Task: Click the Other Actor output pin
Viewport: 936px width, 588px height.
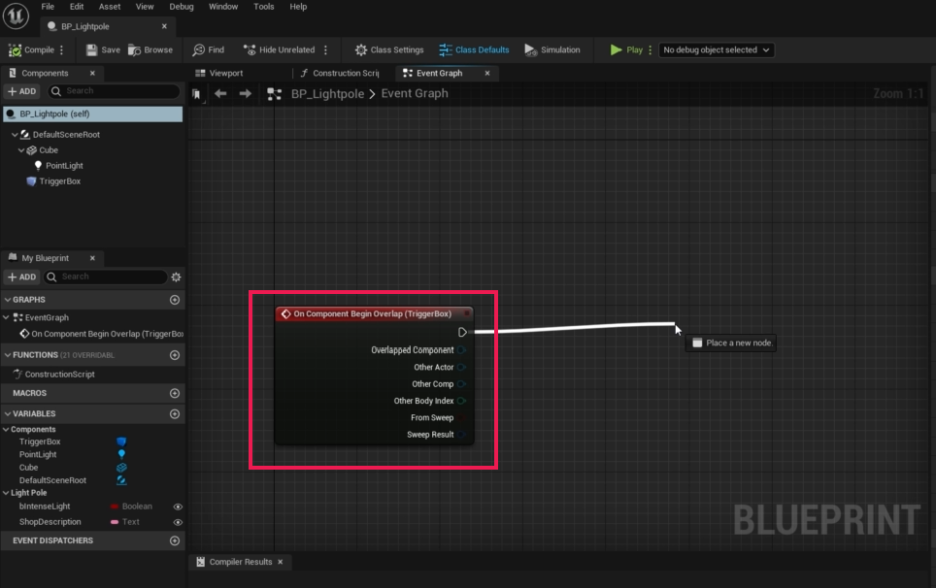Action: pos(461,367)
